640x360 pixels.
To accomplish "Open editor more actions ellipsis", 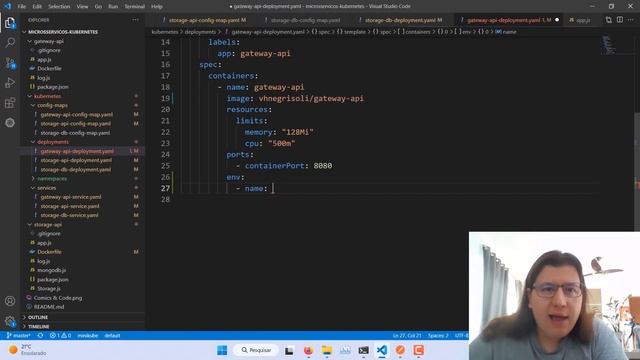I will click(x=631, y=20).
